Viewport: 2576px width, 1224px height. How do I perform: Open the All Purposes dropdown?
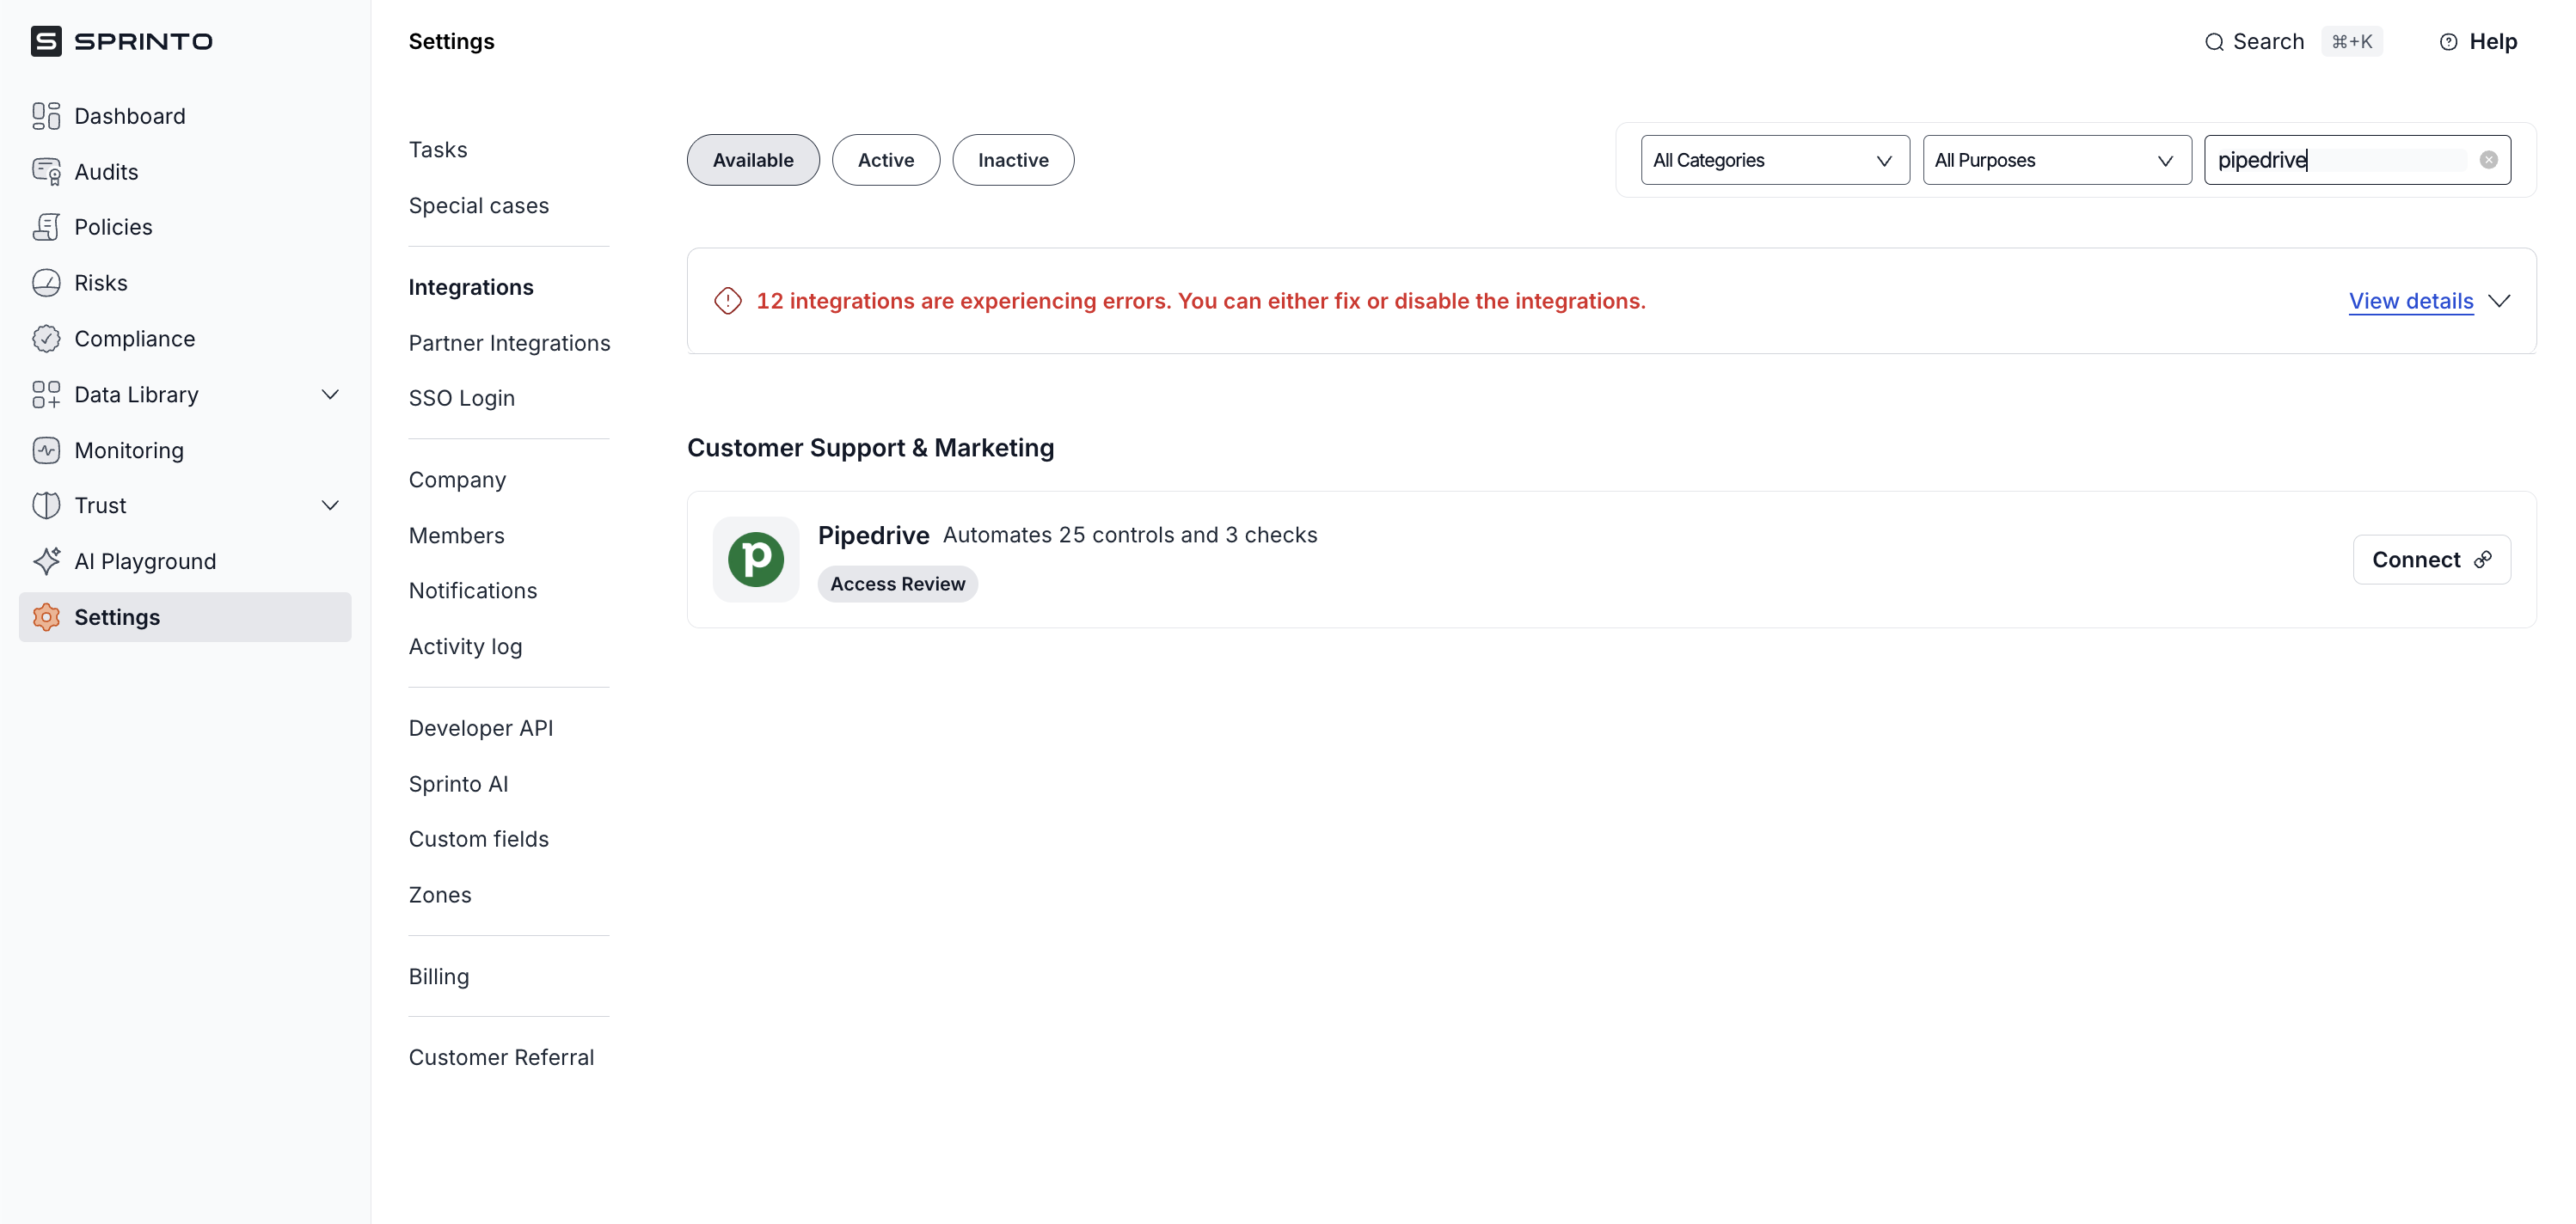2056,160
